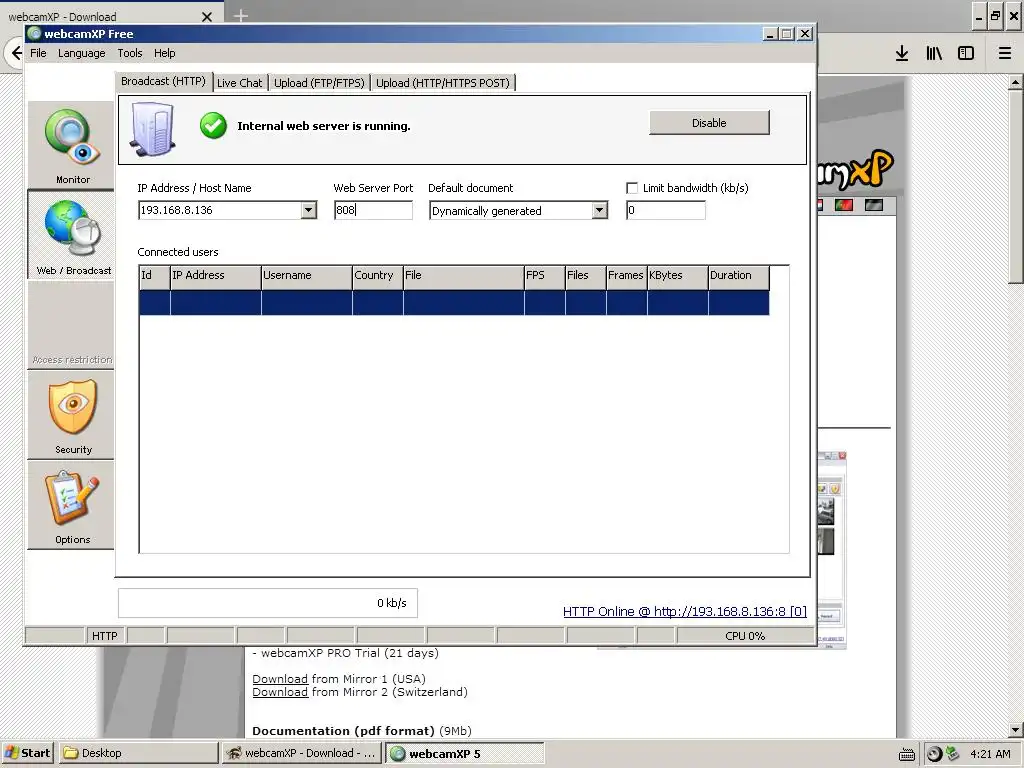The width and height of the screenshot is (1024, 768).
Task: Click the screenshot thumbnail on the webpage
Action: pyautogui.click(x=831, y=550)
